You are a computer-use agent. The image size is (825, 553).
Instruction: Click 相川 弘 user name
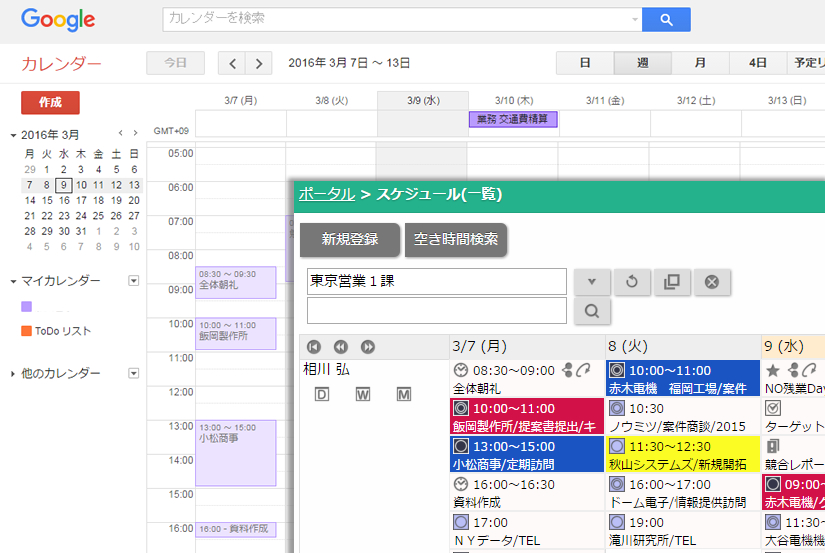coord(326,369)
